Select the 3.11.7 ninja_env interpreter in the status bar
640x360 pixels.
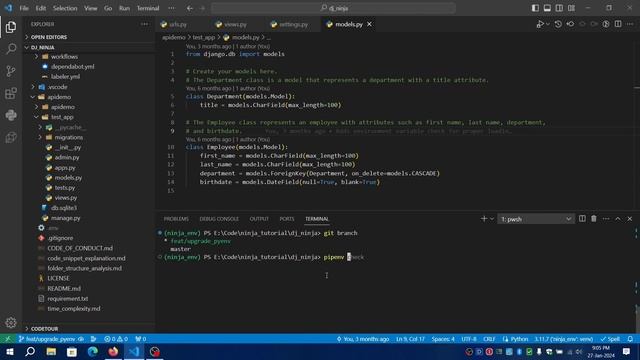click(x=564, y=339)
